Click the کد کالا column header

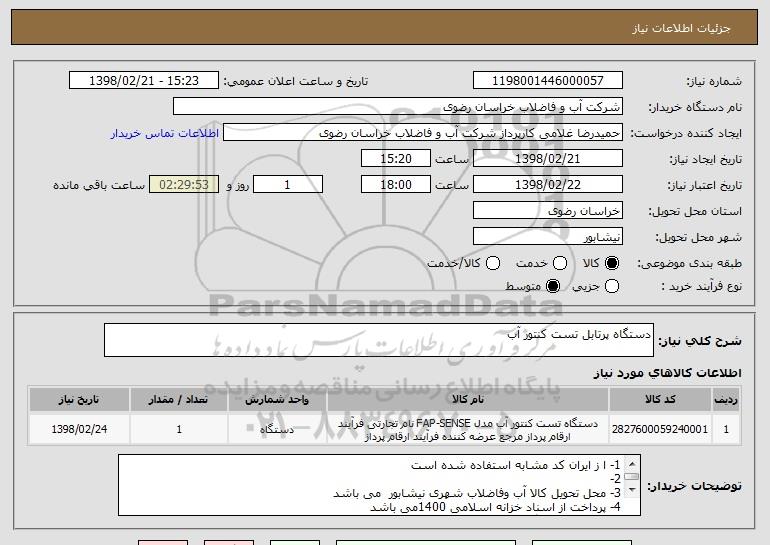point(660,399)
